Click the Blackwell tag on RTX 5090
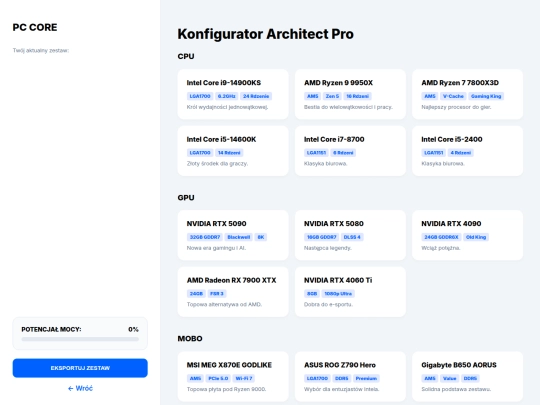 pyautogui.click(x=239, y=237)
